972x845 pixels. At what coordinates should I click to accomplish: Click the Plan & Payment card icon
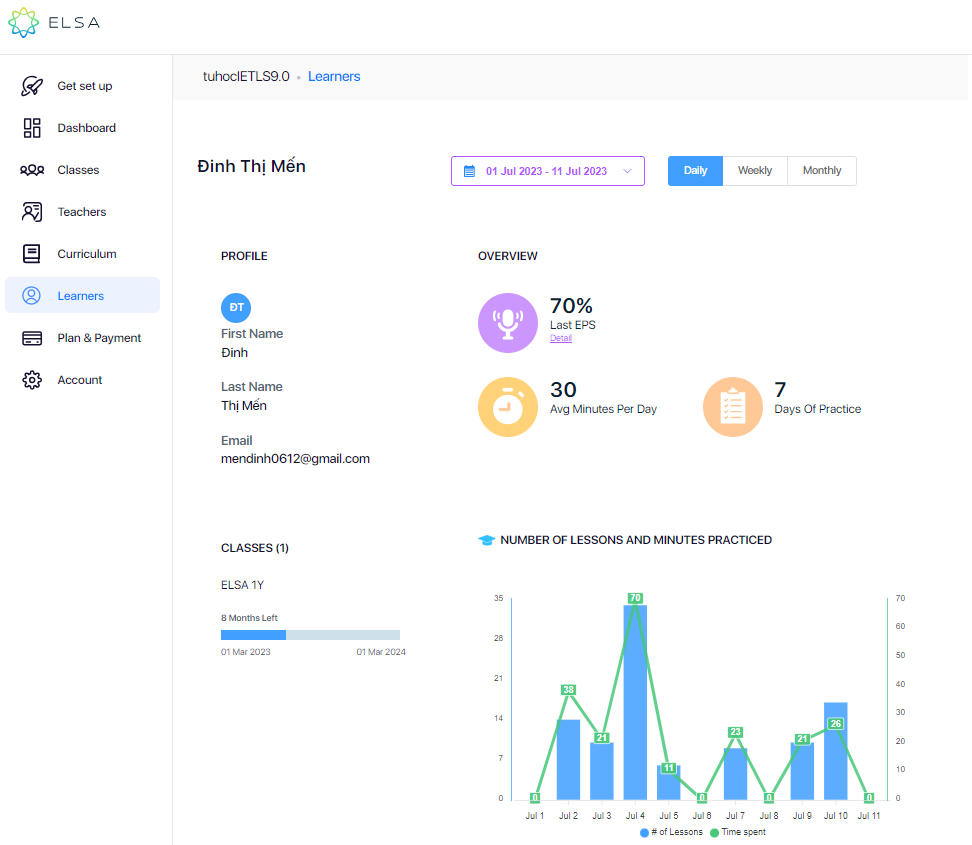tap(32, 338)
